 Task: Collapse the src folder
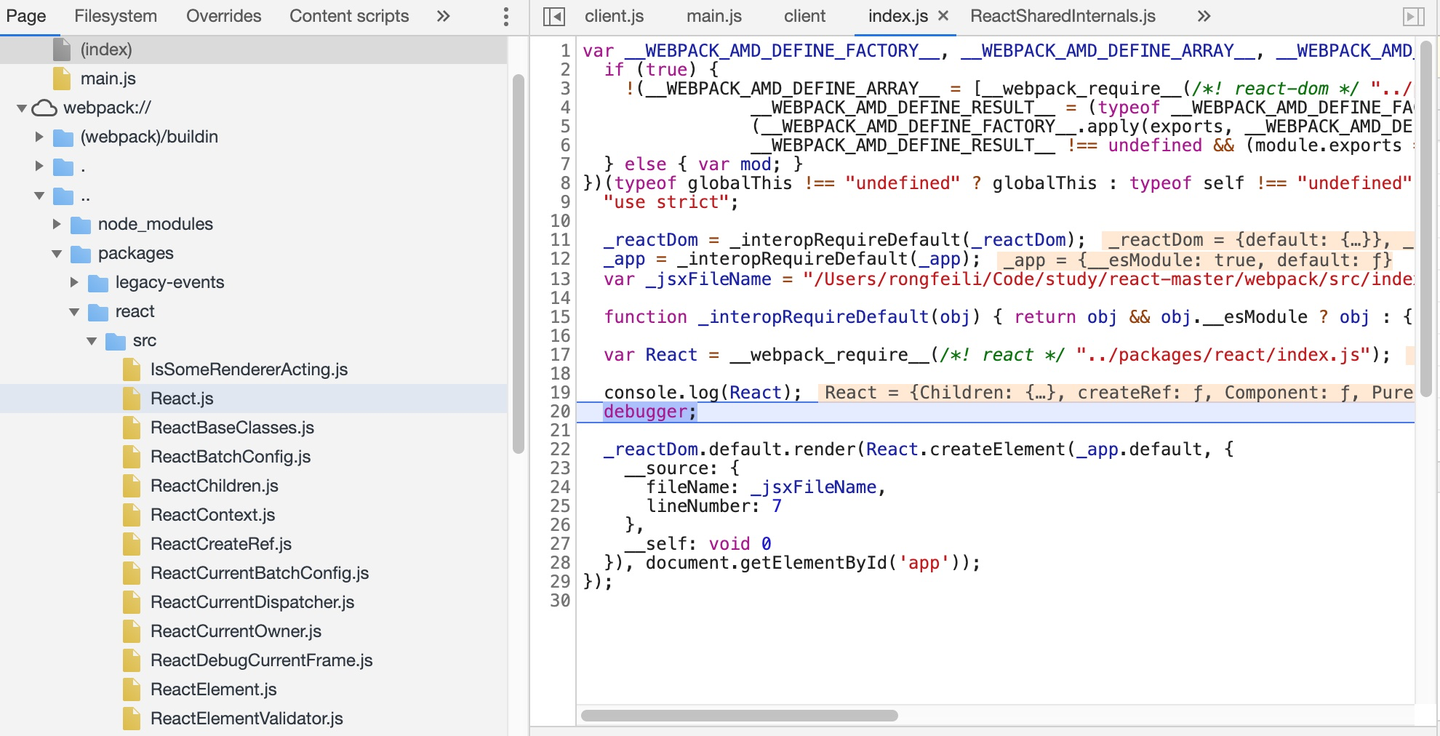[92, 340]
